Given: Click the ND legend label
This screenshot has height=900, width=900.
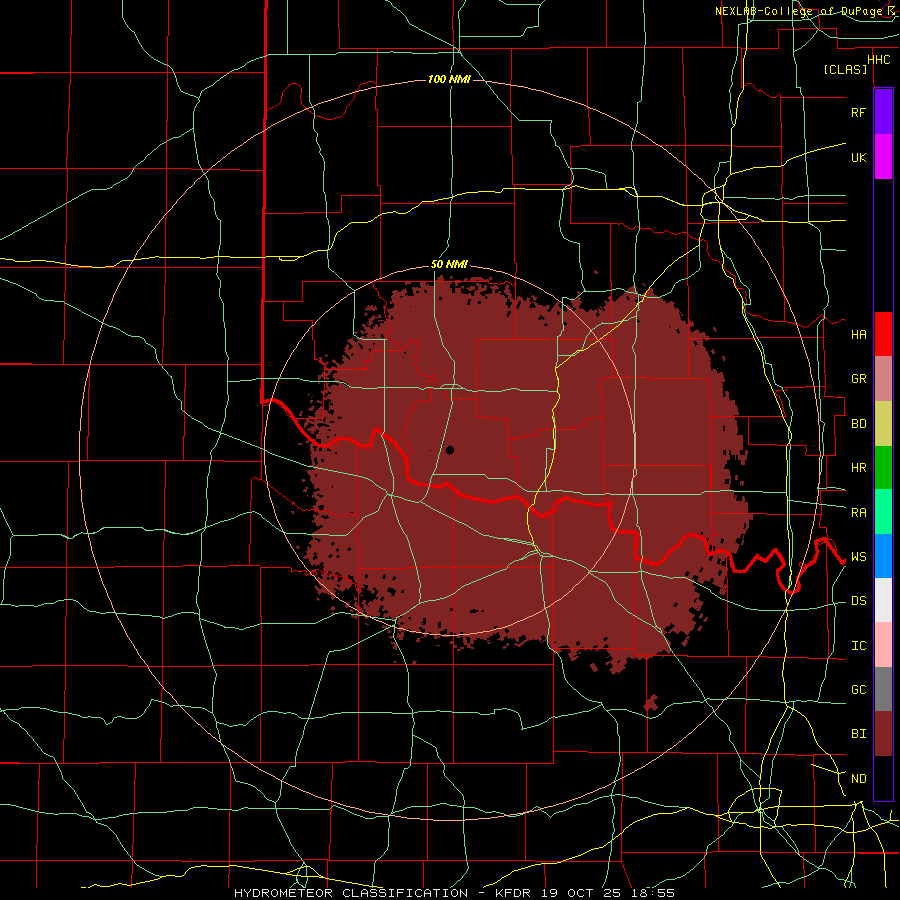Looking at the screenshot, I should [x=858, y=779].
